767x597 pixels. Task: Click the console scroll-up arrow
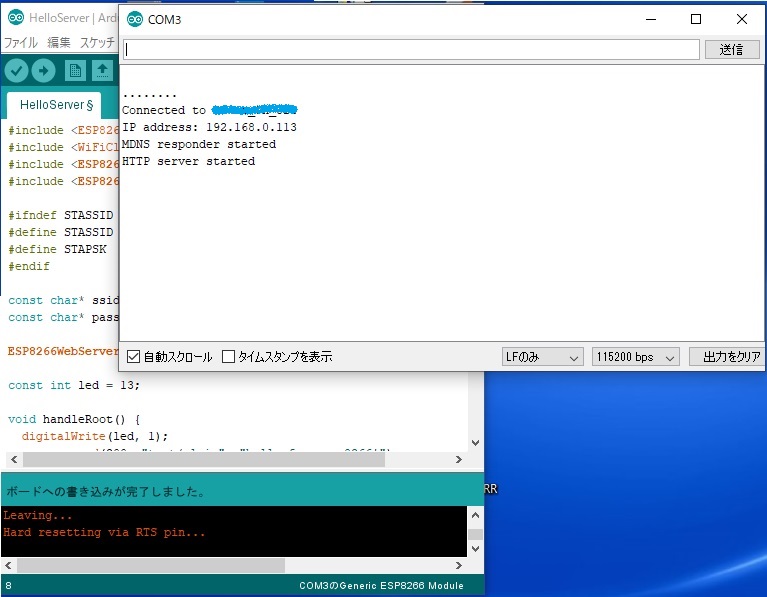click(475, 515)
